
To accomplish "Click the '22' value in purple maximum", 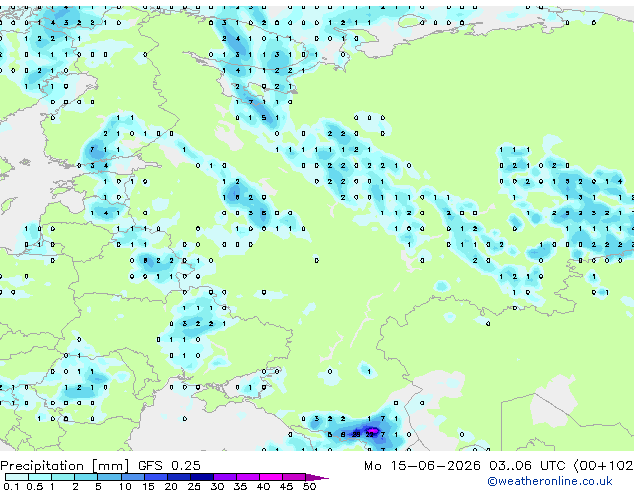I will pyautogui.click(x=370, y=435).
